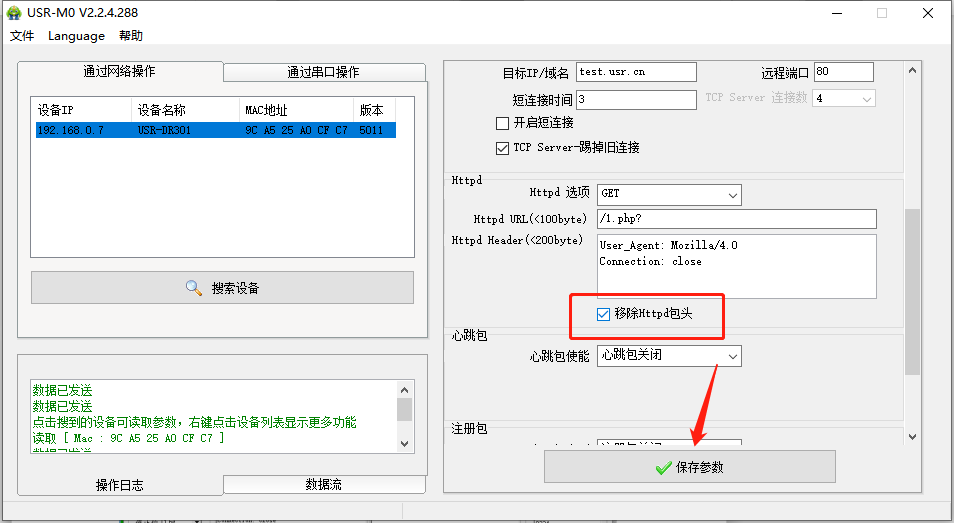Screen dimensions: 954x523
Task: Click the USR-M0 app icon in title bar
Action: (14, 12)
